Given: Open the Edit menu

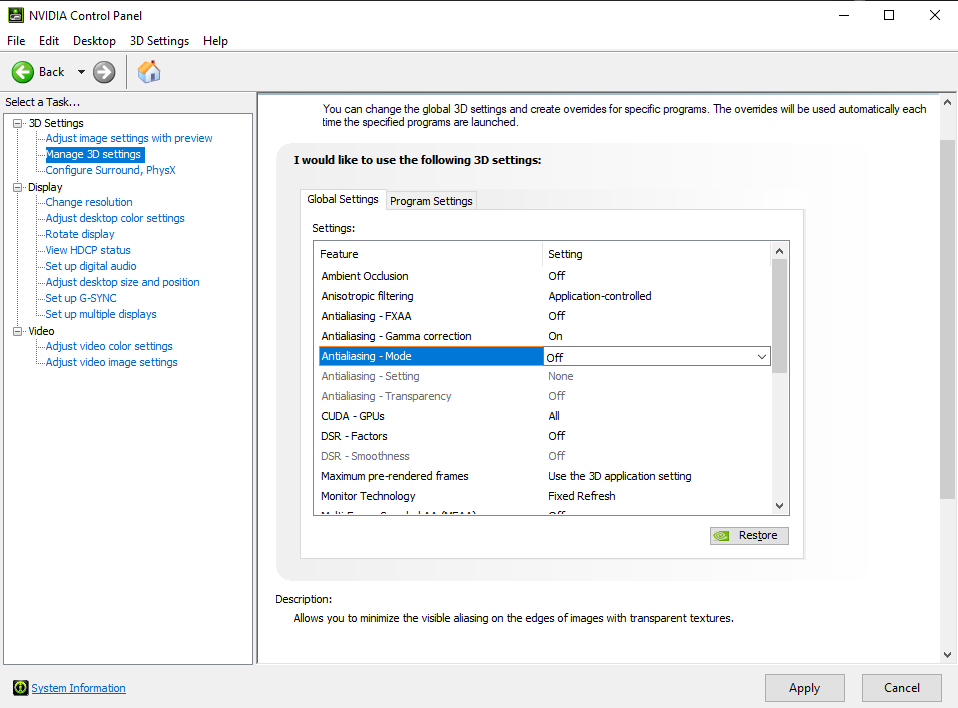Looking at the screenshot, I should click(x=49, y=41).
